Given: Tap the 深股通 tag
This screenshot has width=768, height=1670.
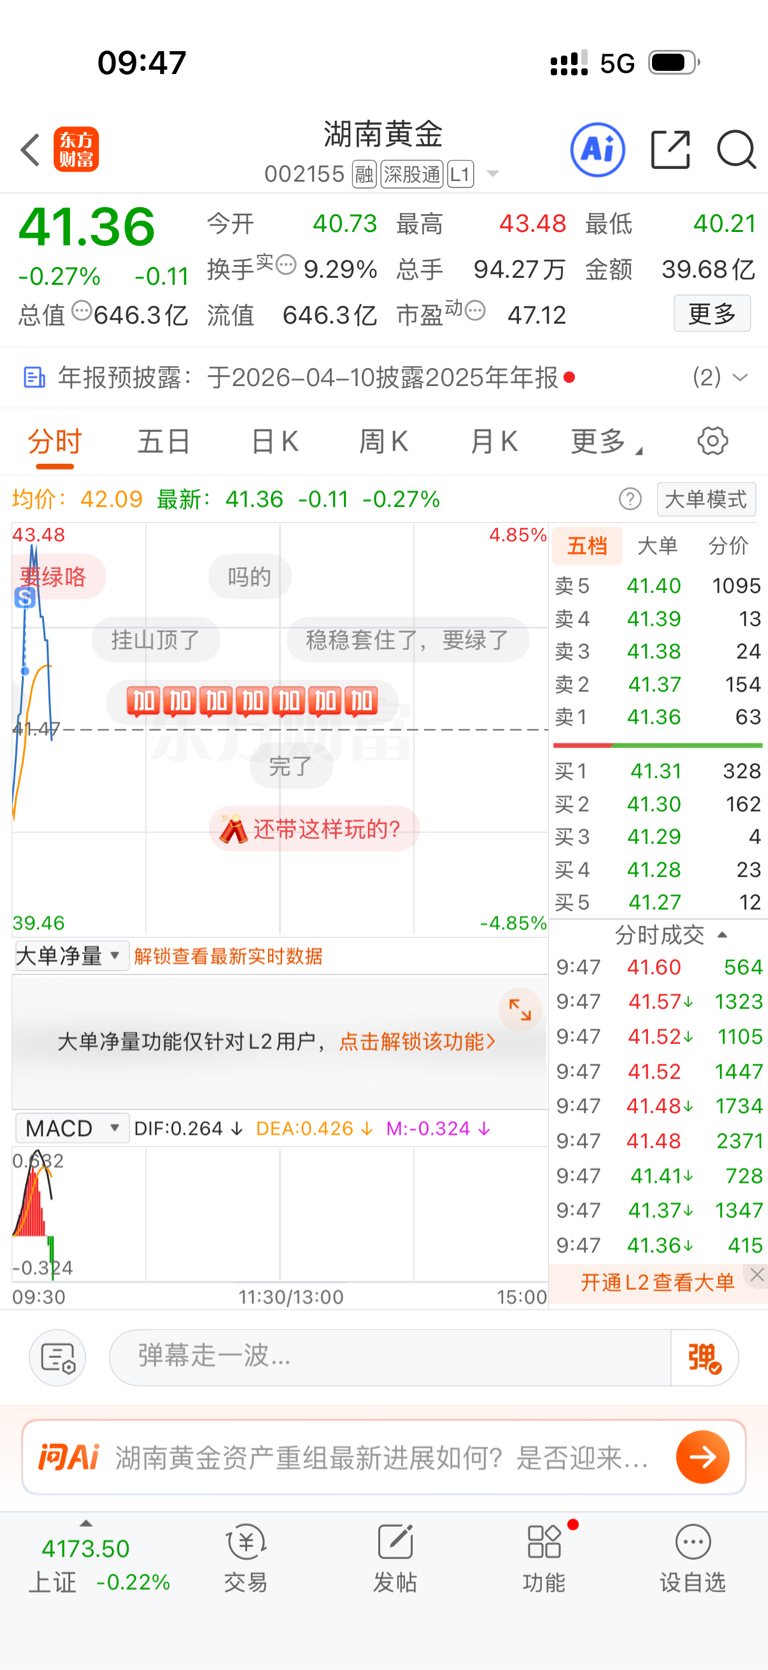Looking at the screenshot, I should point(412,175).
